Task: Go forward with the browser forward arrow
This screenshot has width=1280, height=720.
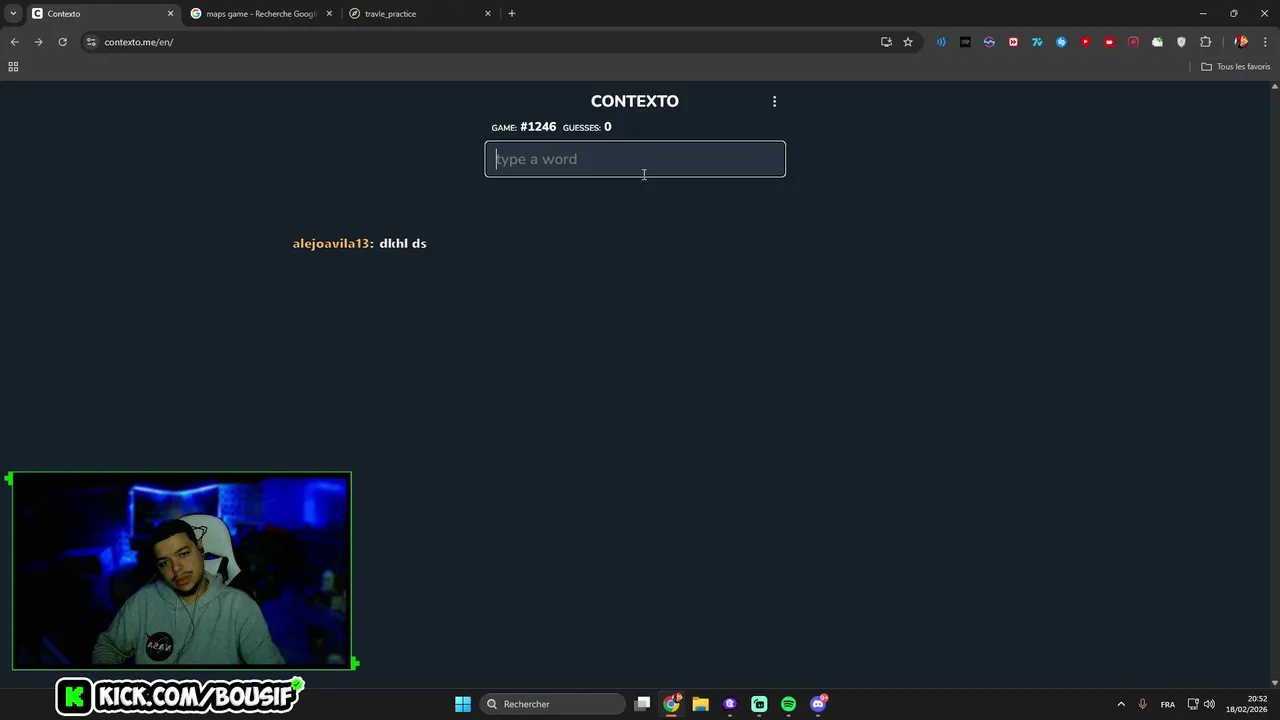Action: 38,42
